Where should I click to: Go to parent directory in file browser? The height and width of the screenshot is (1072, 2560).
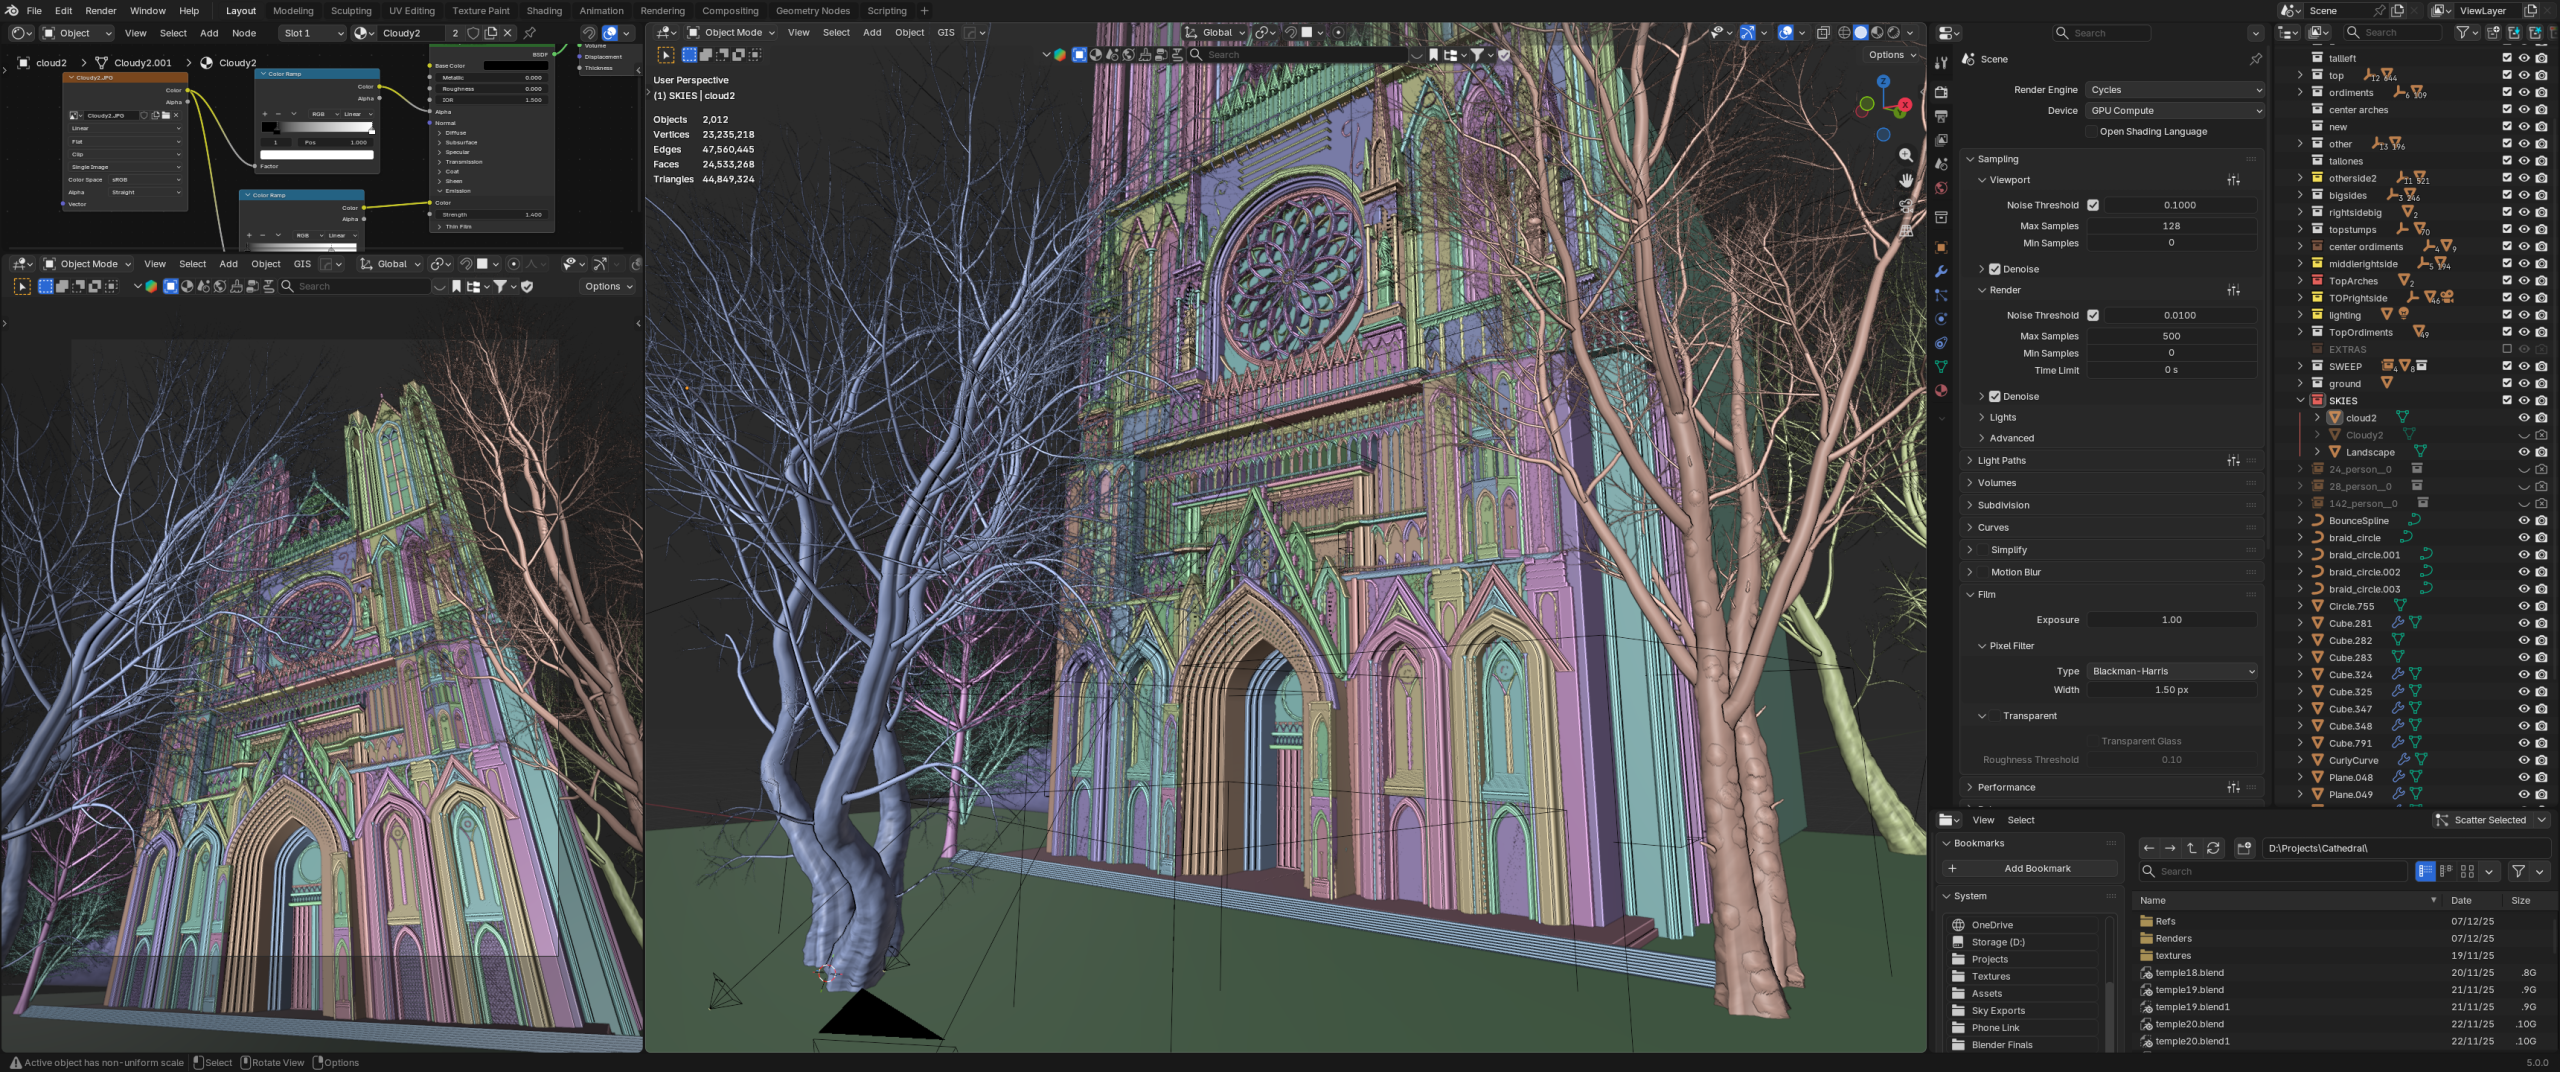point(2192,848)
